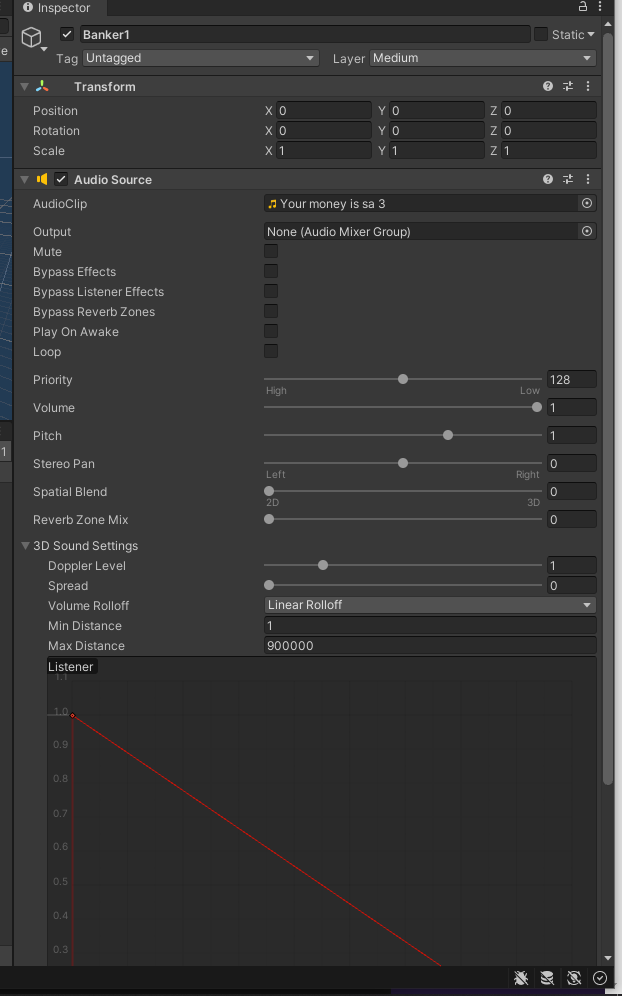
Task: Toggle the Loop checkbox
Action: [x=271, y=352]
